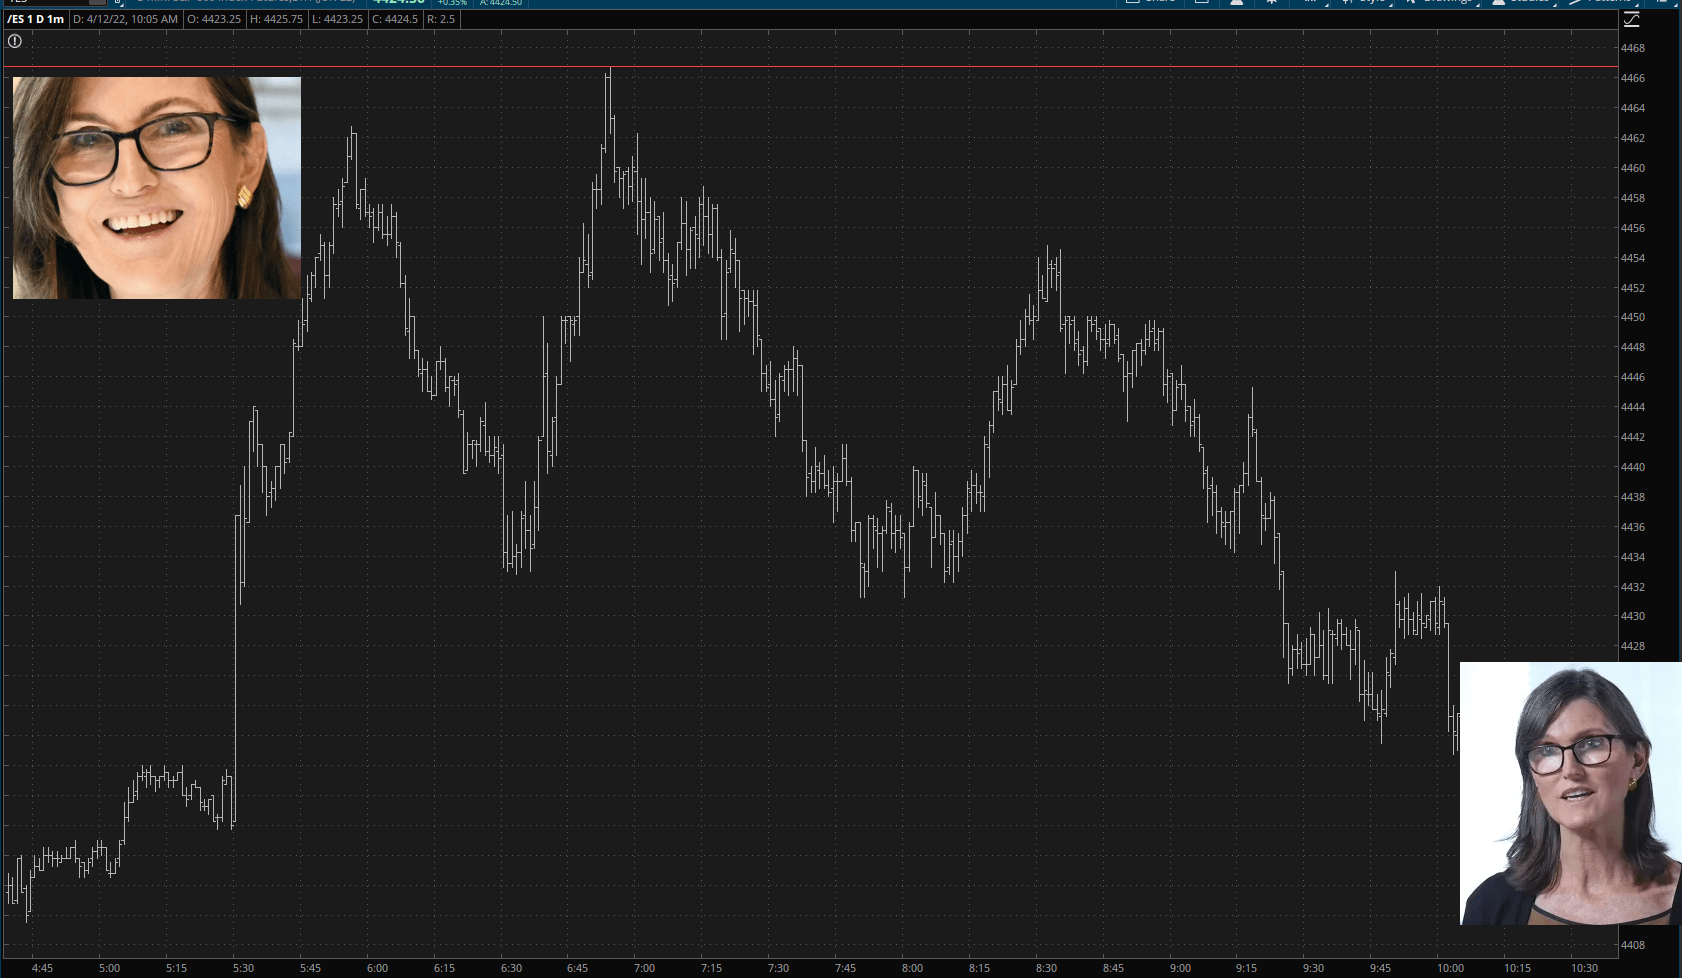Open the Patterns menu in chart toolbar
Screen dimensions: 1682x978
[x=1602, y=2]
